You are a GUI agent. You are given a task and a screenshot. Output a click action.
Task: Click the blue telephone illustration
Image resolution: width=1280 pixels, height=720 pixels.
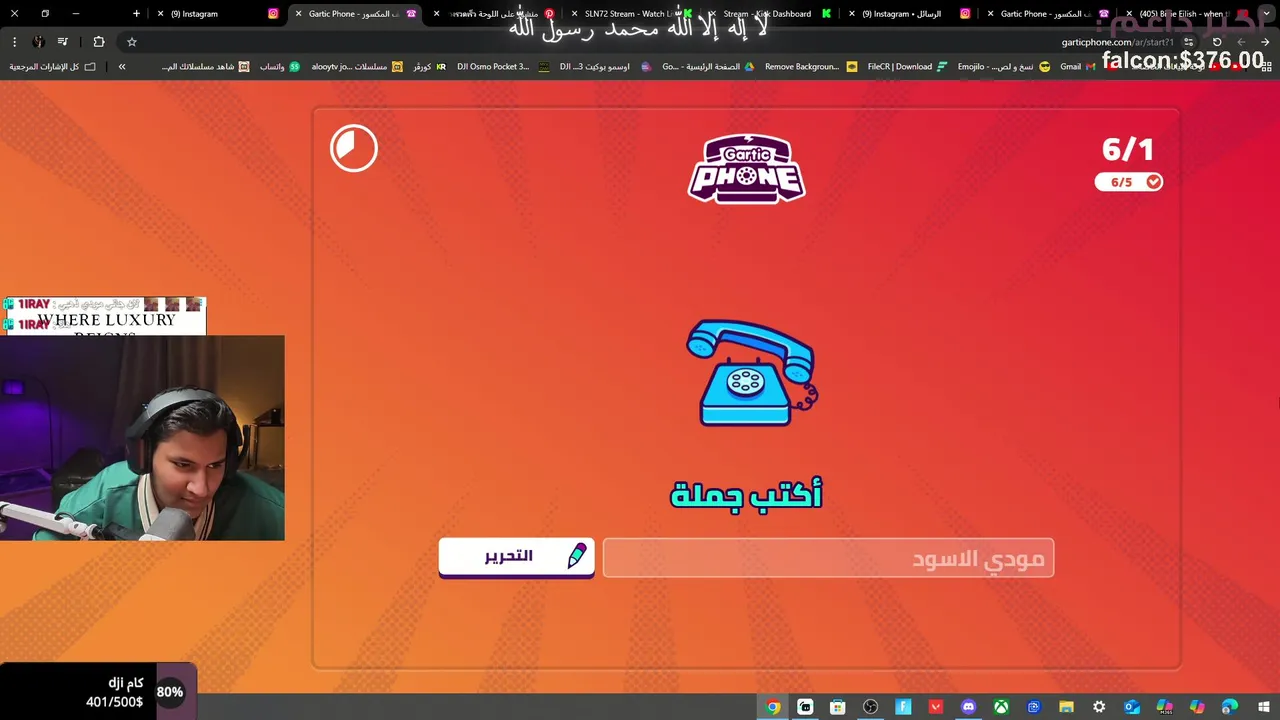click(x=751, y=372)
